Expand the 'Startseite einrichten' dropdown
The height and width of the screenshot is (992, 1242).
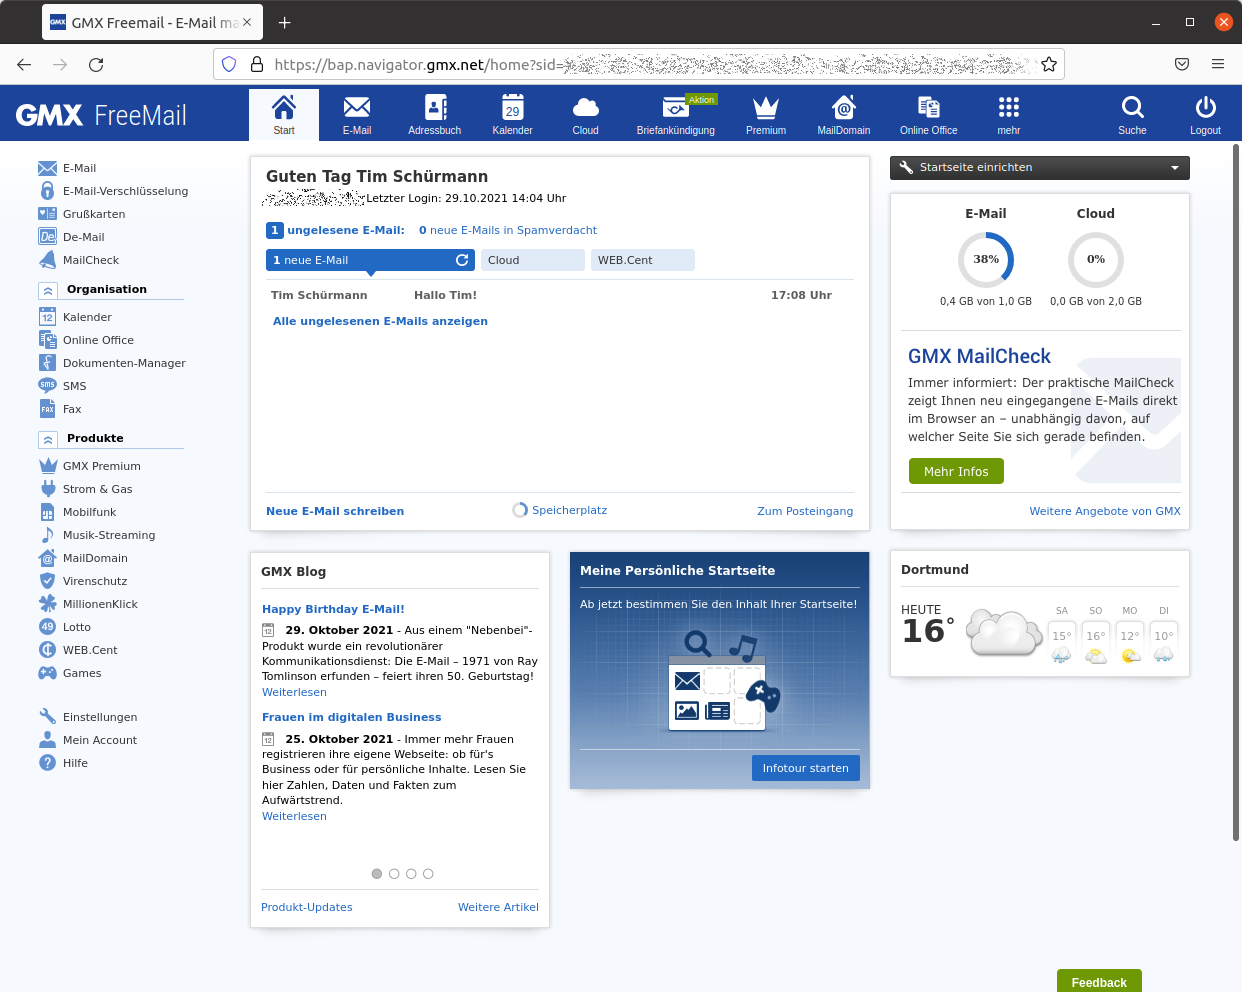point(1040,168)
